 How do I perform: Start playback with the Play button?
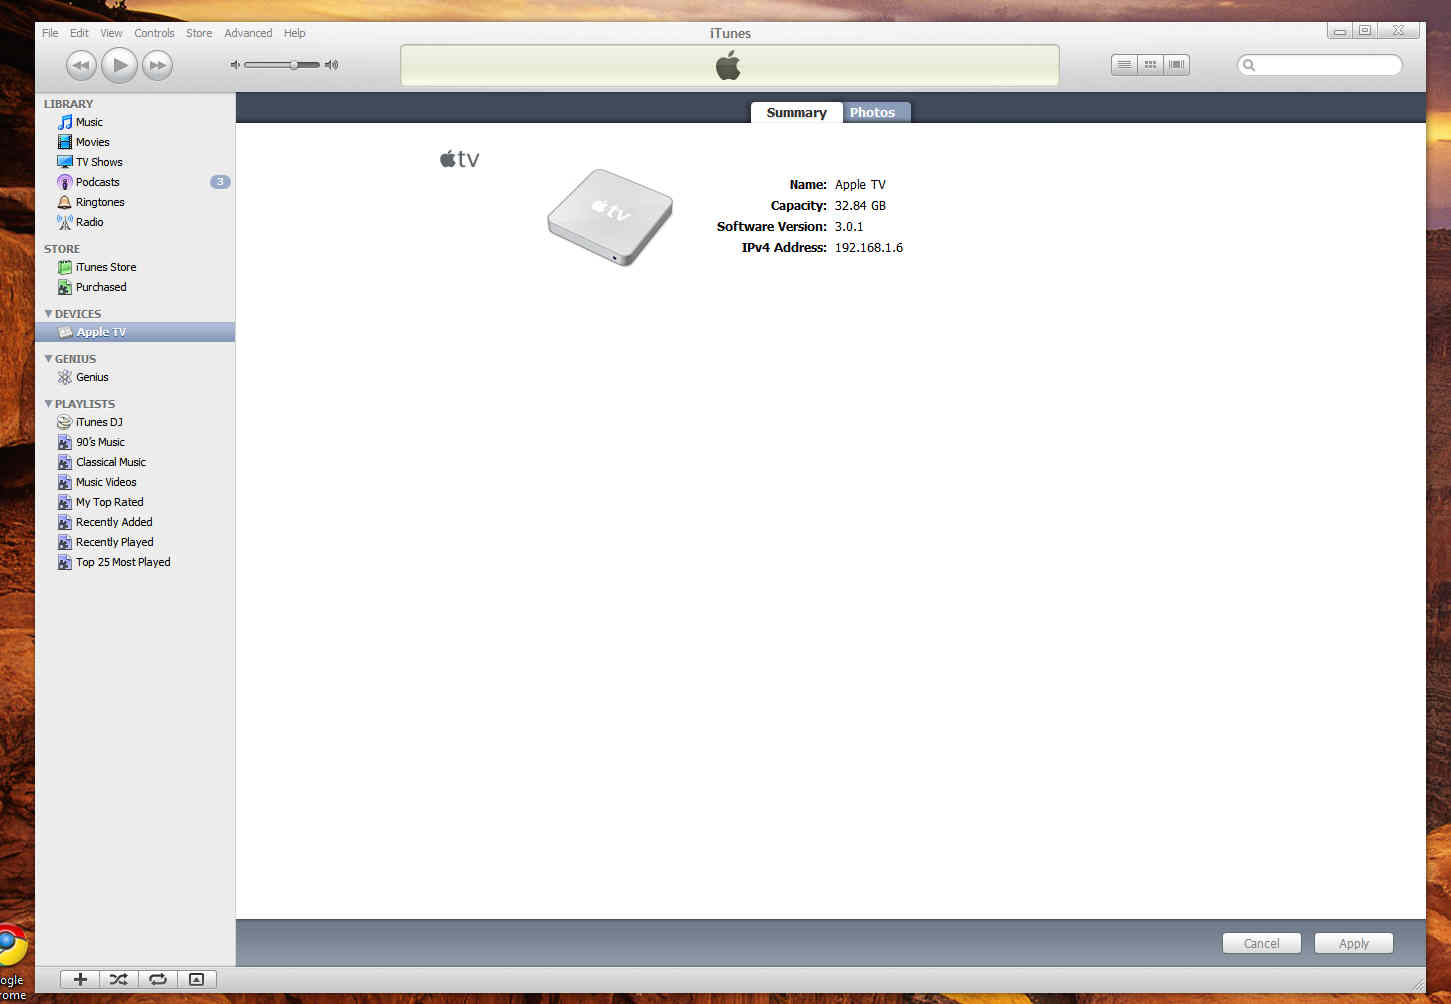coord(120,65)
